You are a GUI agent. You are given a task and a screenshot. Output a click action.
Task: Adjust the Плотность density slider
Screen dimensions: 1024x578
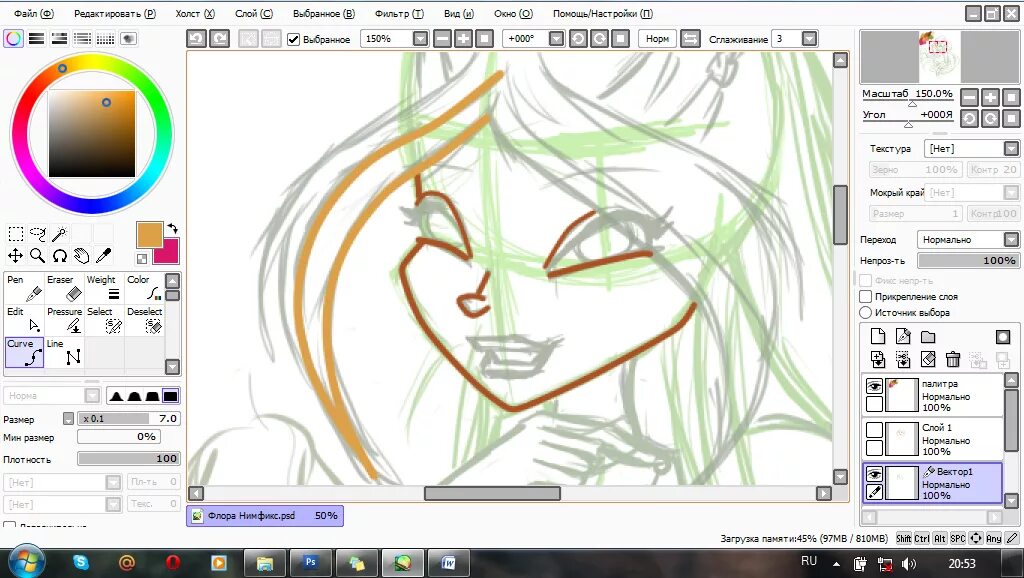coord(128,458)
